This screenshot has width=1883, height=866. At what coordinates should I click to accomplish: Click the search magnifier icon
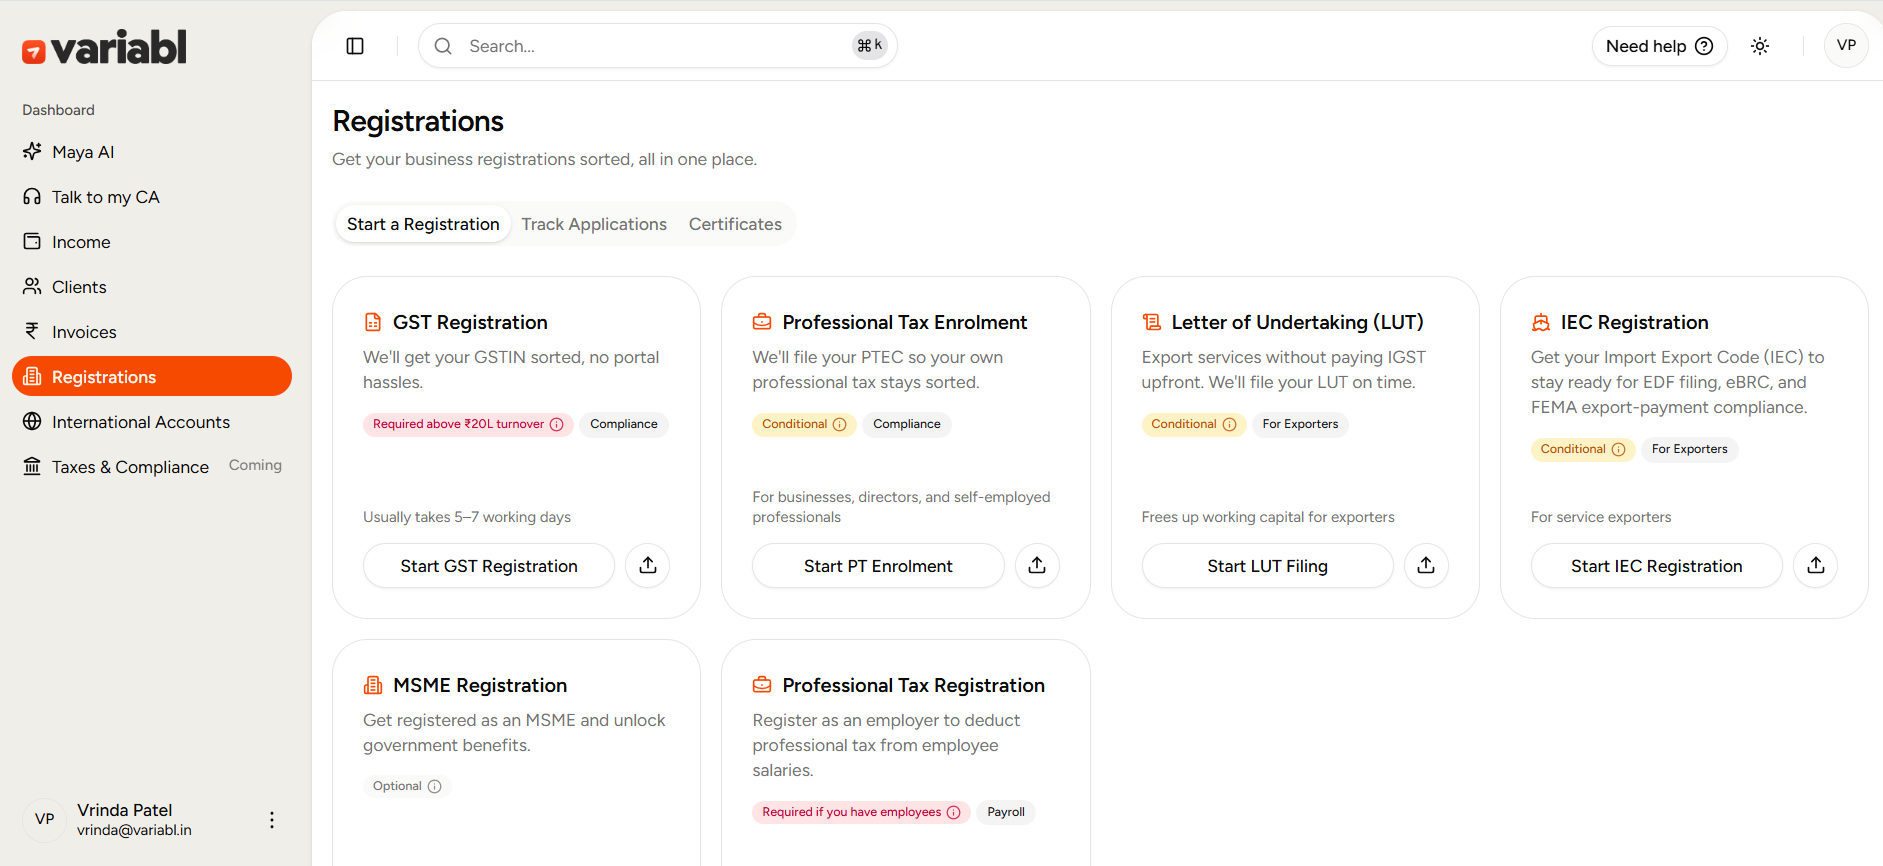[x=443, y=46]
